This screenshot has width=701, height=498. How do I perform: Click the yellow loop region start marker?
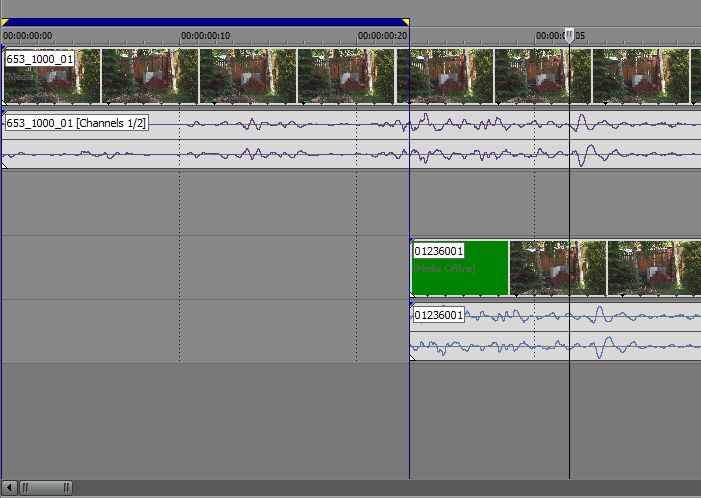[x=4, y=21]
